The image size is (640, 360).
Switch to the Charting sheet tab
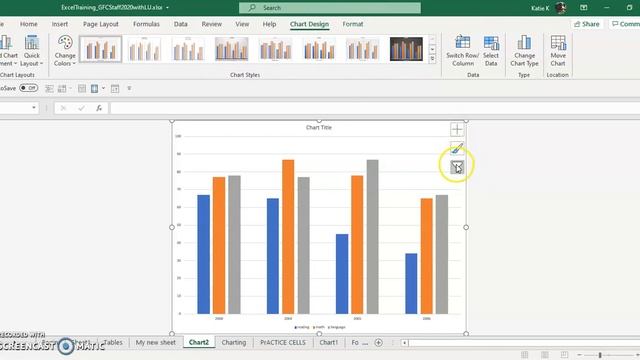(234, 342)
